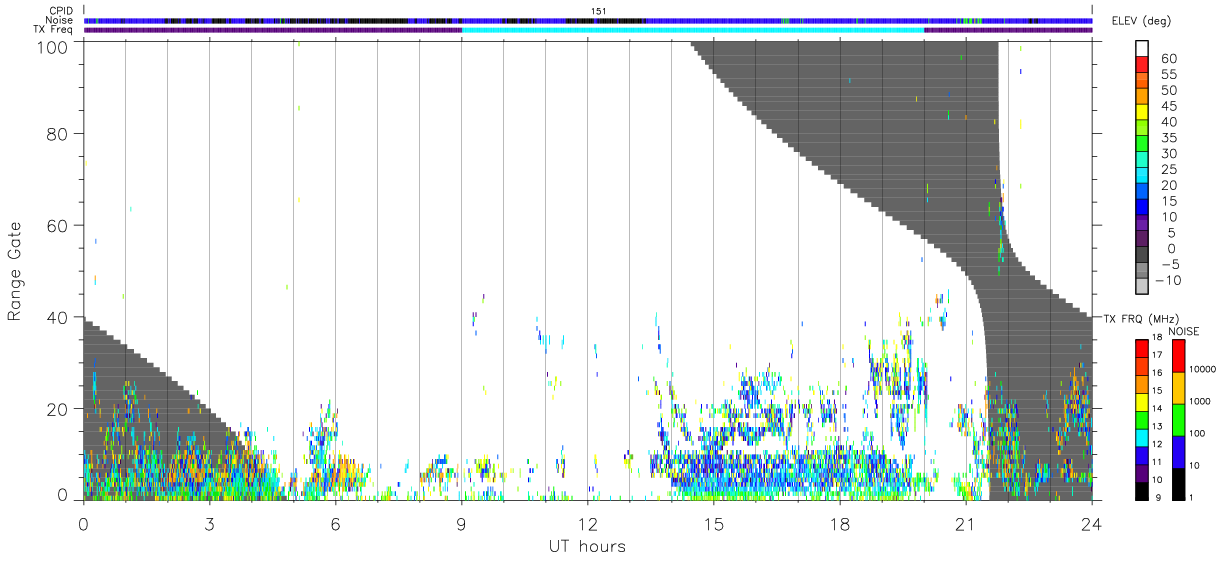Click the x-axis tick label '6'
This screenshot has height=567, width=1228.
(335, 523)
